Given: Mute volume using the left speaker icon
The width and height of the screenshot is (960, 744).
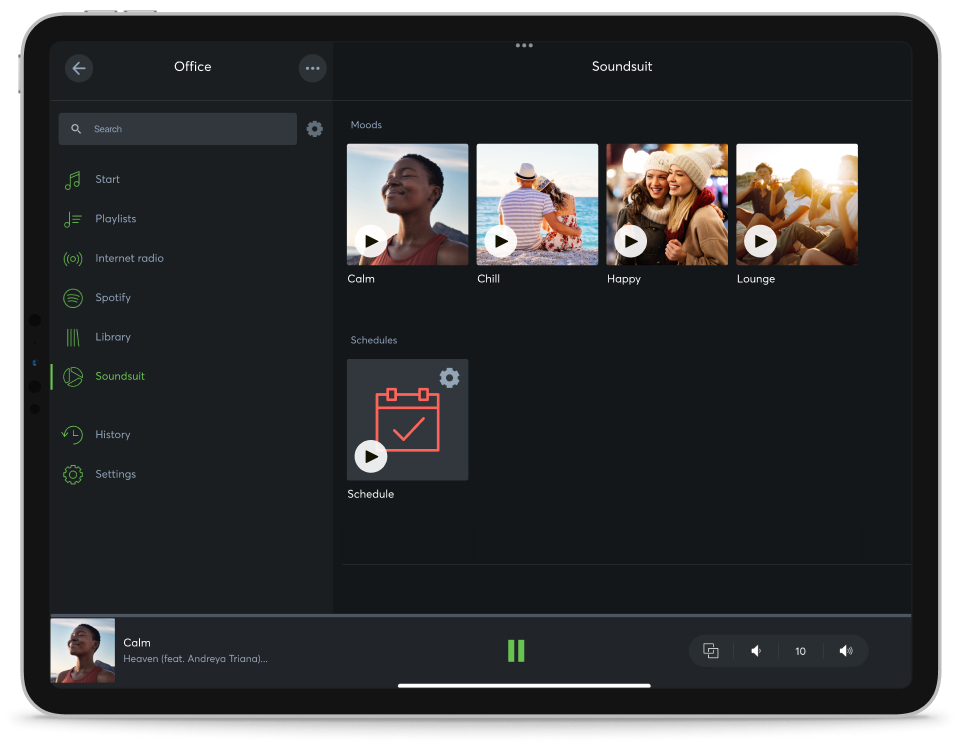Looking at the screenshot, I should click(756, 650).
